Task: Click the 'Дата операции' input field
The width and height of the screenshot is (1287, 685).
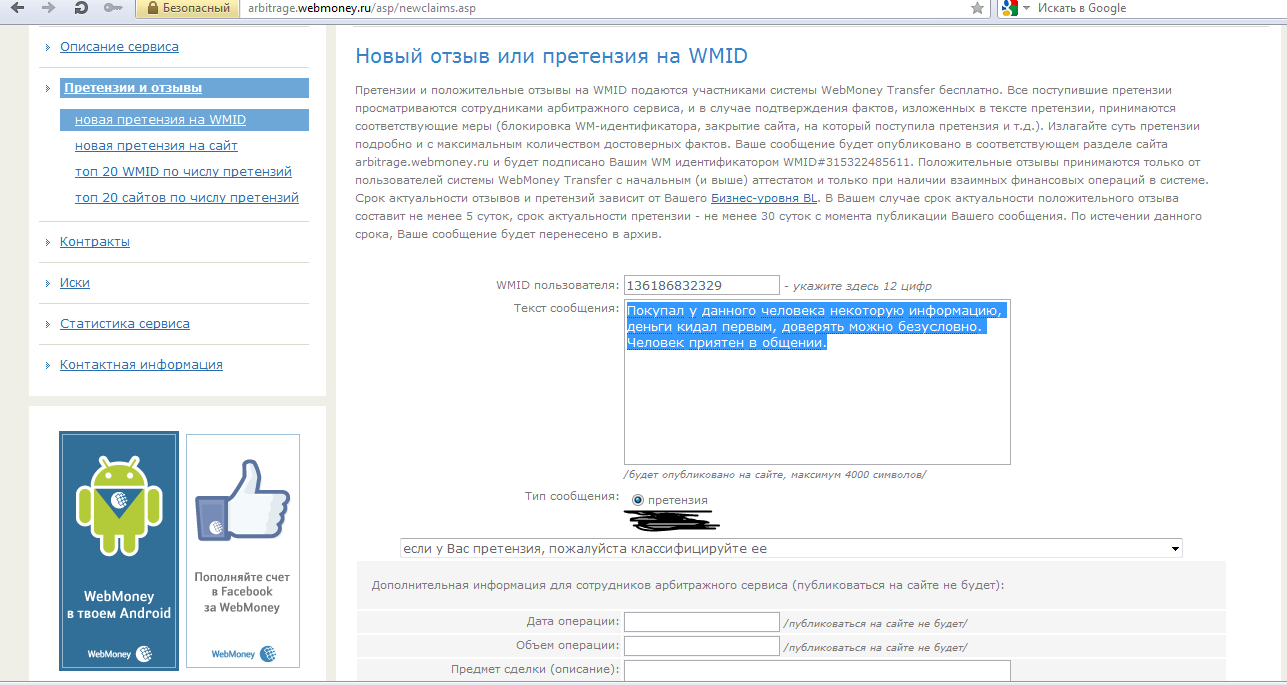Action: 702,622
